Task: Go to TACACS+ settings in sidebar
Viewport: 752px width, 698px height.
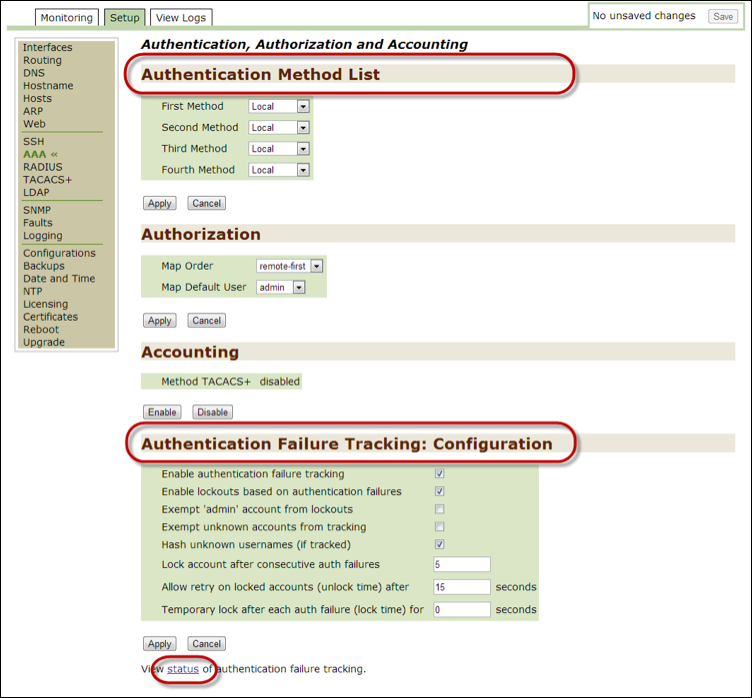Action: point(47,180)
